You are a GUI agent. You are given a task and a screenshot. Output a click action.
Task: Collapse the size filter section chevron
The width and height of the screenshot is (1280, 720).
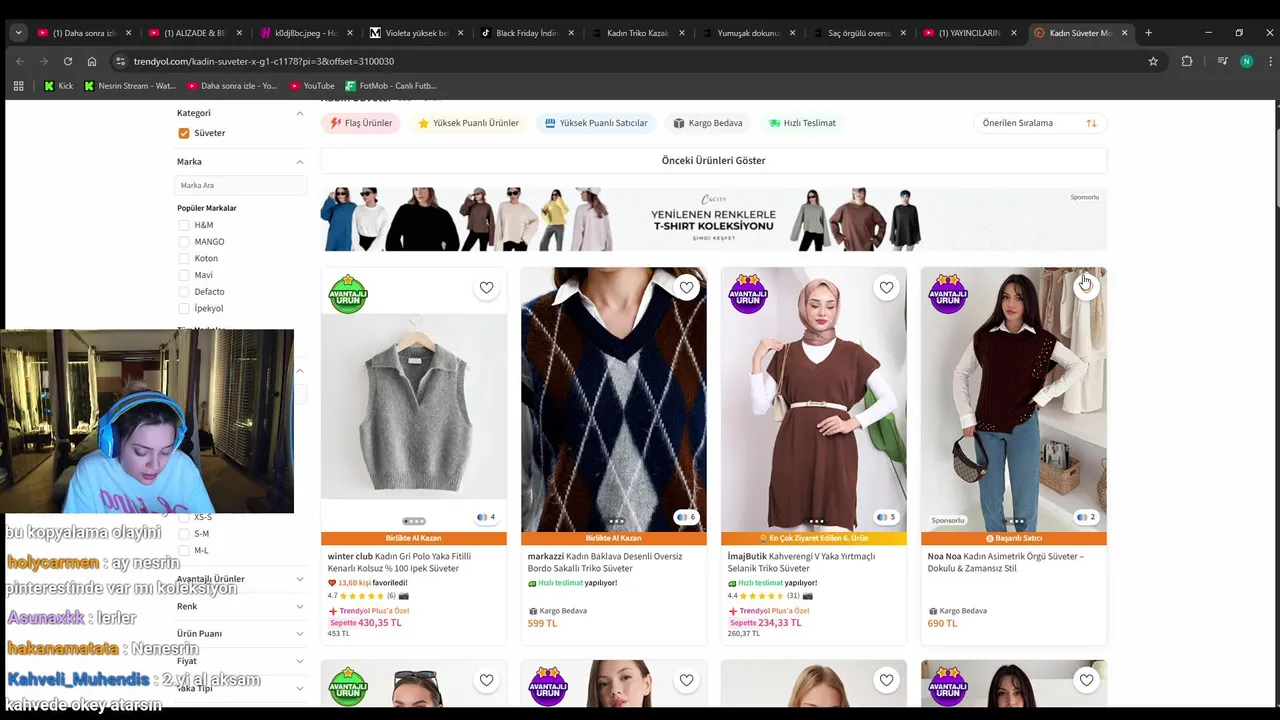tap(299, 371)
